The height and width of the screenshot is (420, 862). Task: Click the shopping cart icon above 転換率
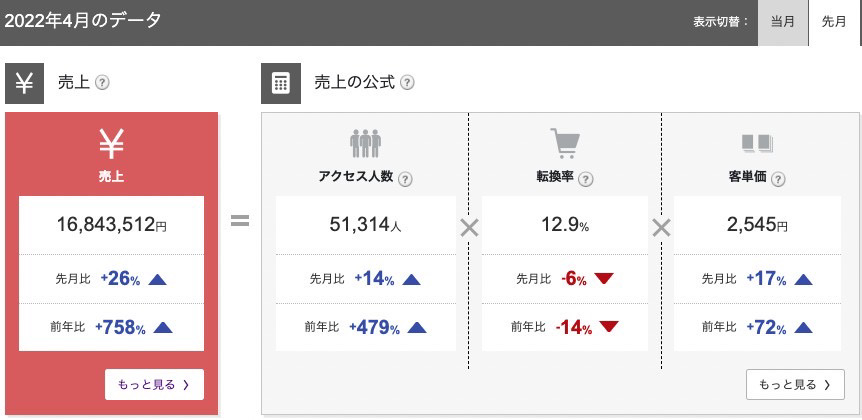click(x=564, y=143)
